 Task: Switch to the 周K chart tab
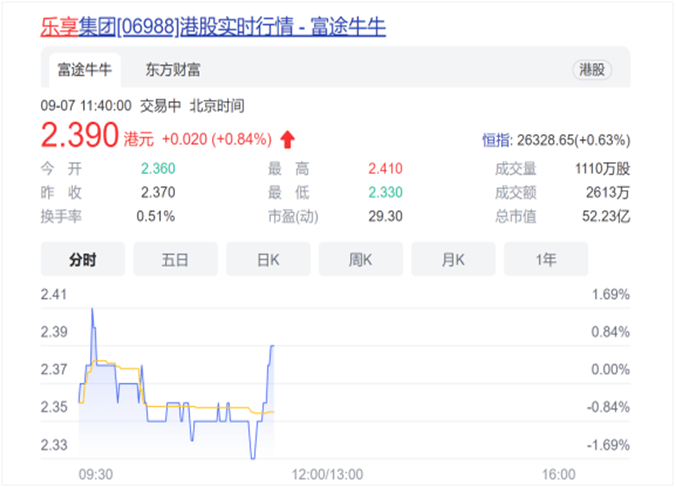coord(361,259)
